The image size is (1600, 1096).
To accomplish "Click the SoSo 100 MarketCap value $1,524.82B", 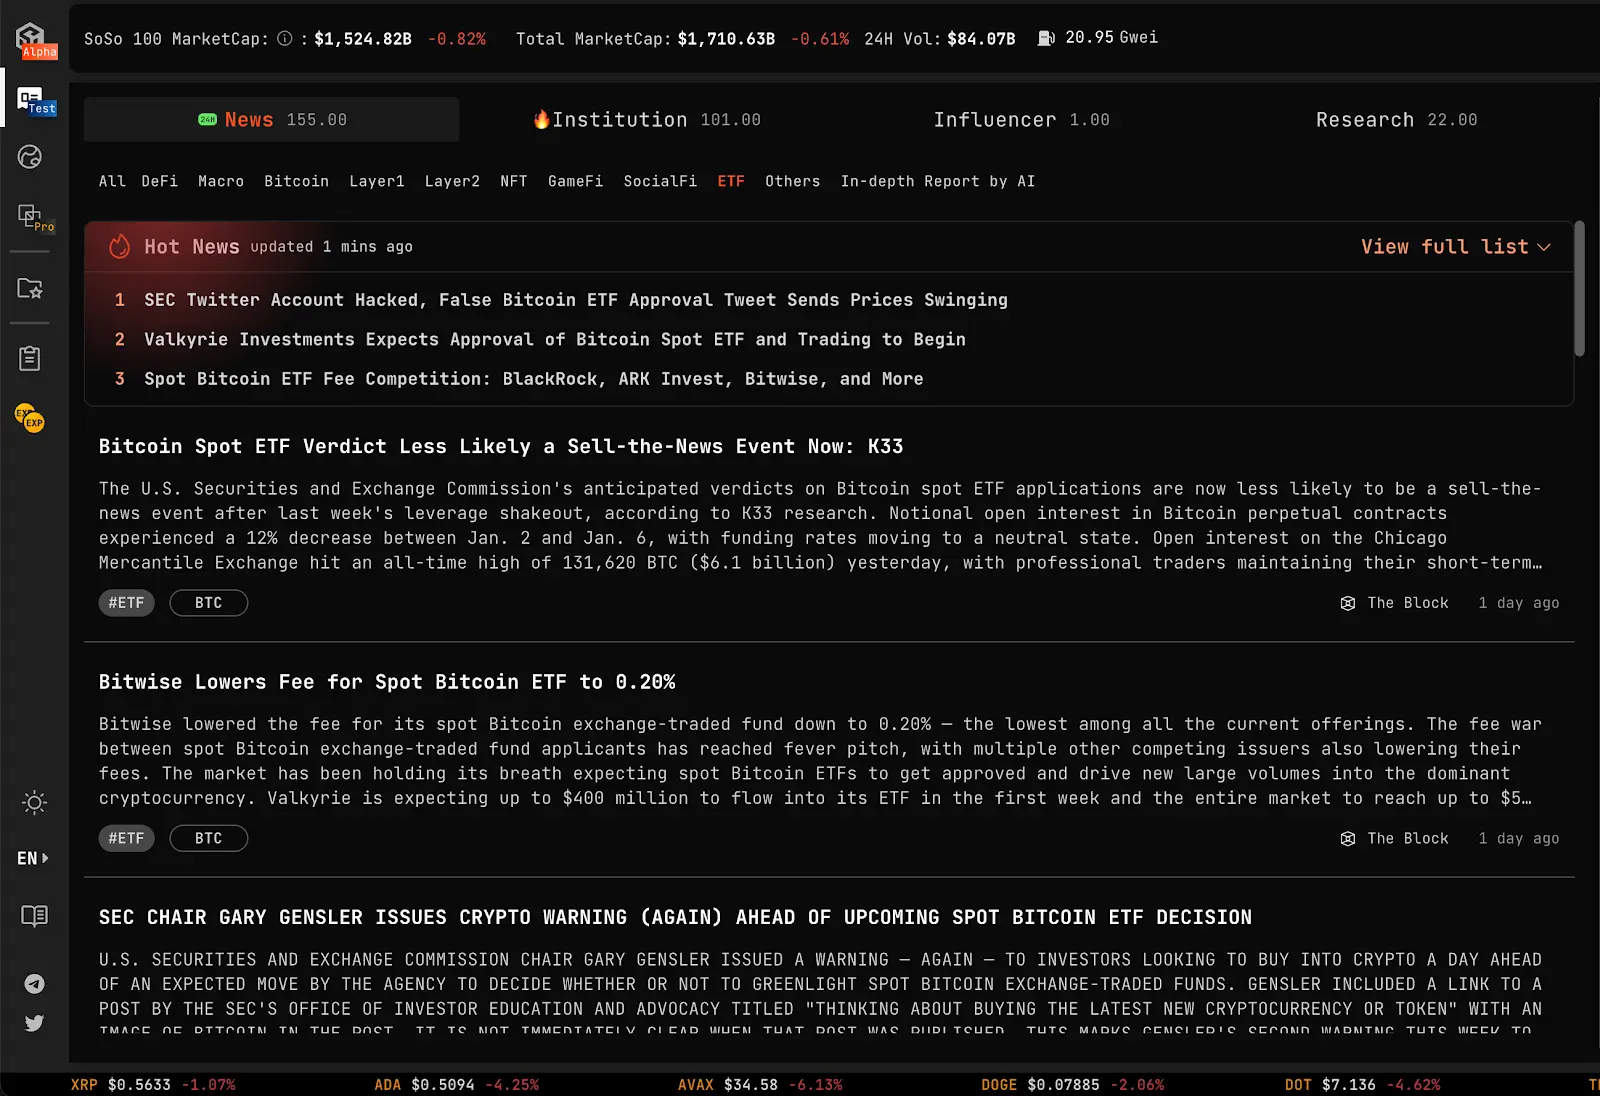I will point(363,39).
